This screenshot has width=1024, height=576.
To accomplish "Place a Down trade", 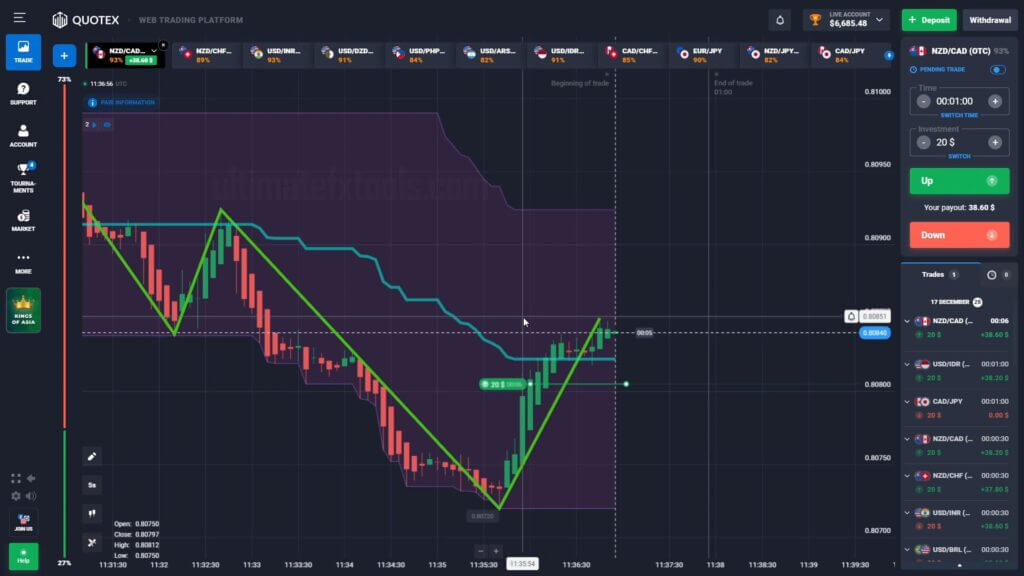I will [959, 235].
